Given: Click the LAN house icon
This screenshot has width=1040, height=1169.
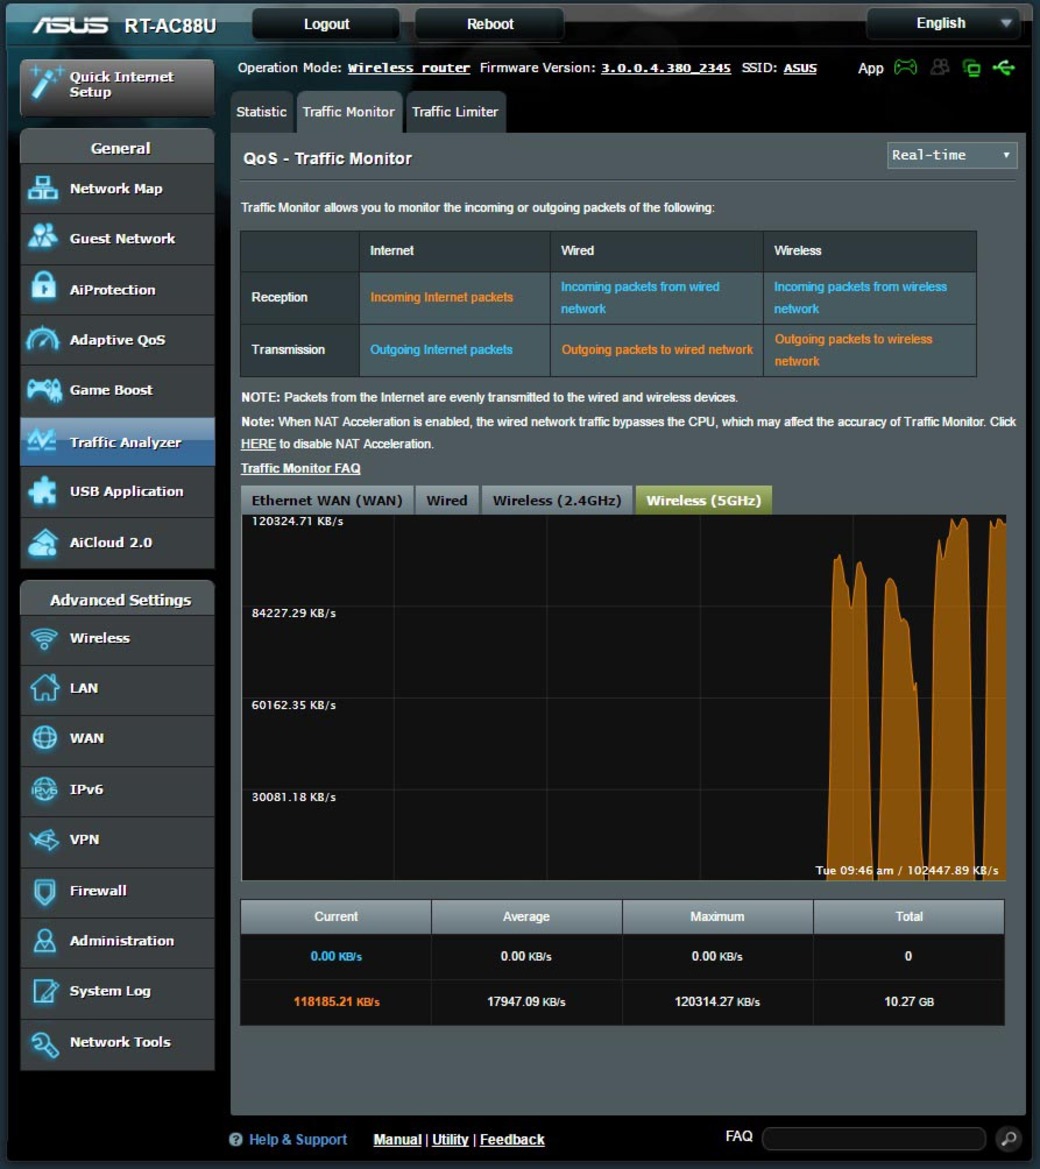Looking at the screenshot, I should [x=44, y=687].
